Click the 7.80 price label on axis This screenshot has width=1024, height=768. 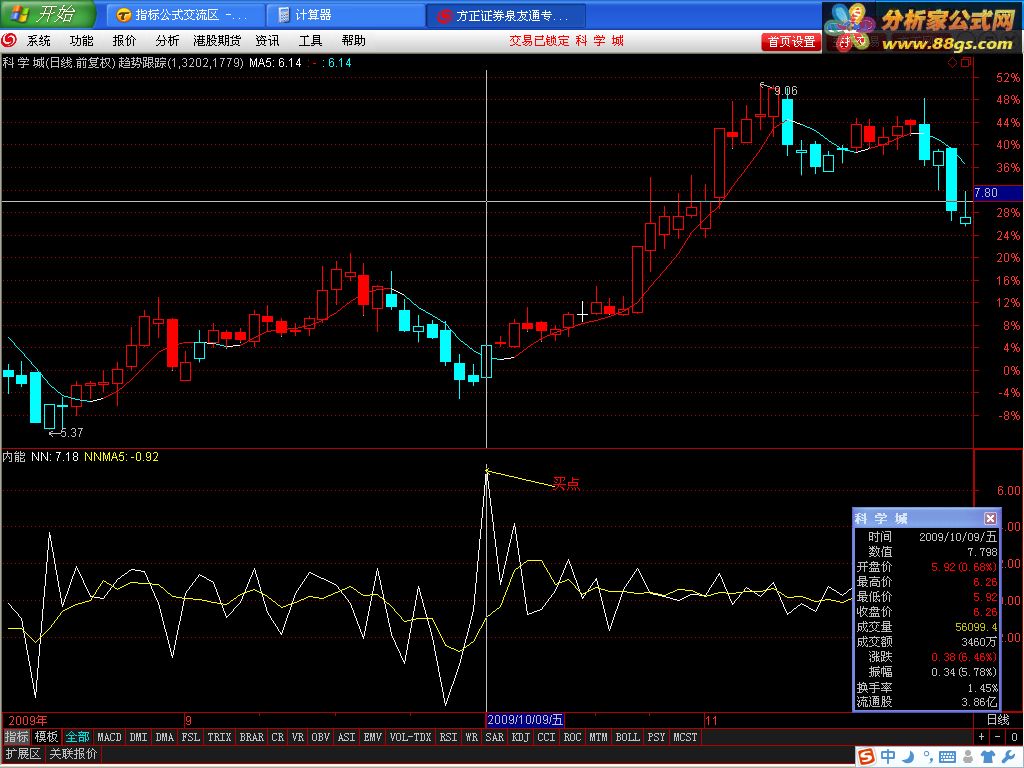(986, 193)
